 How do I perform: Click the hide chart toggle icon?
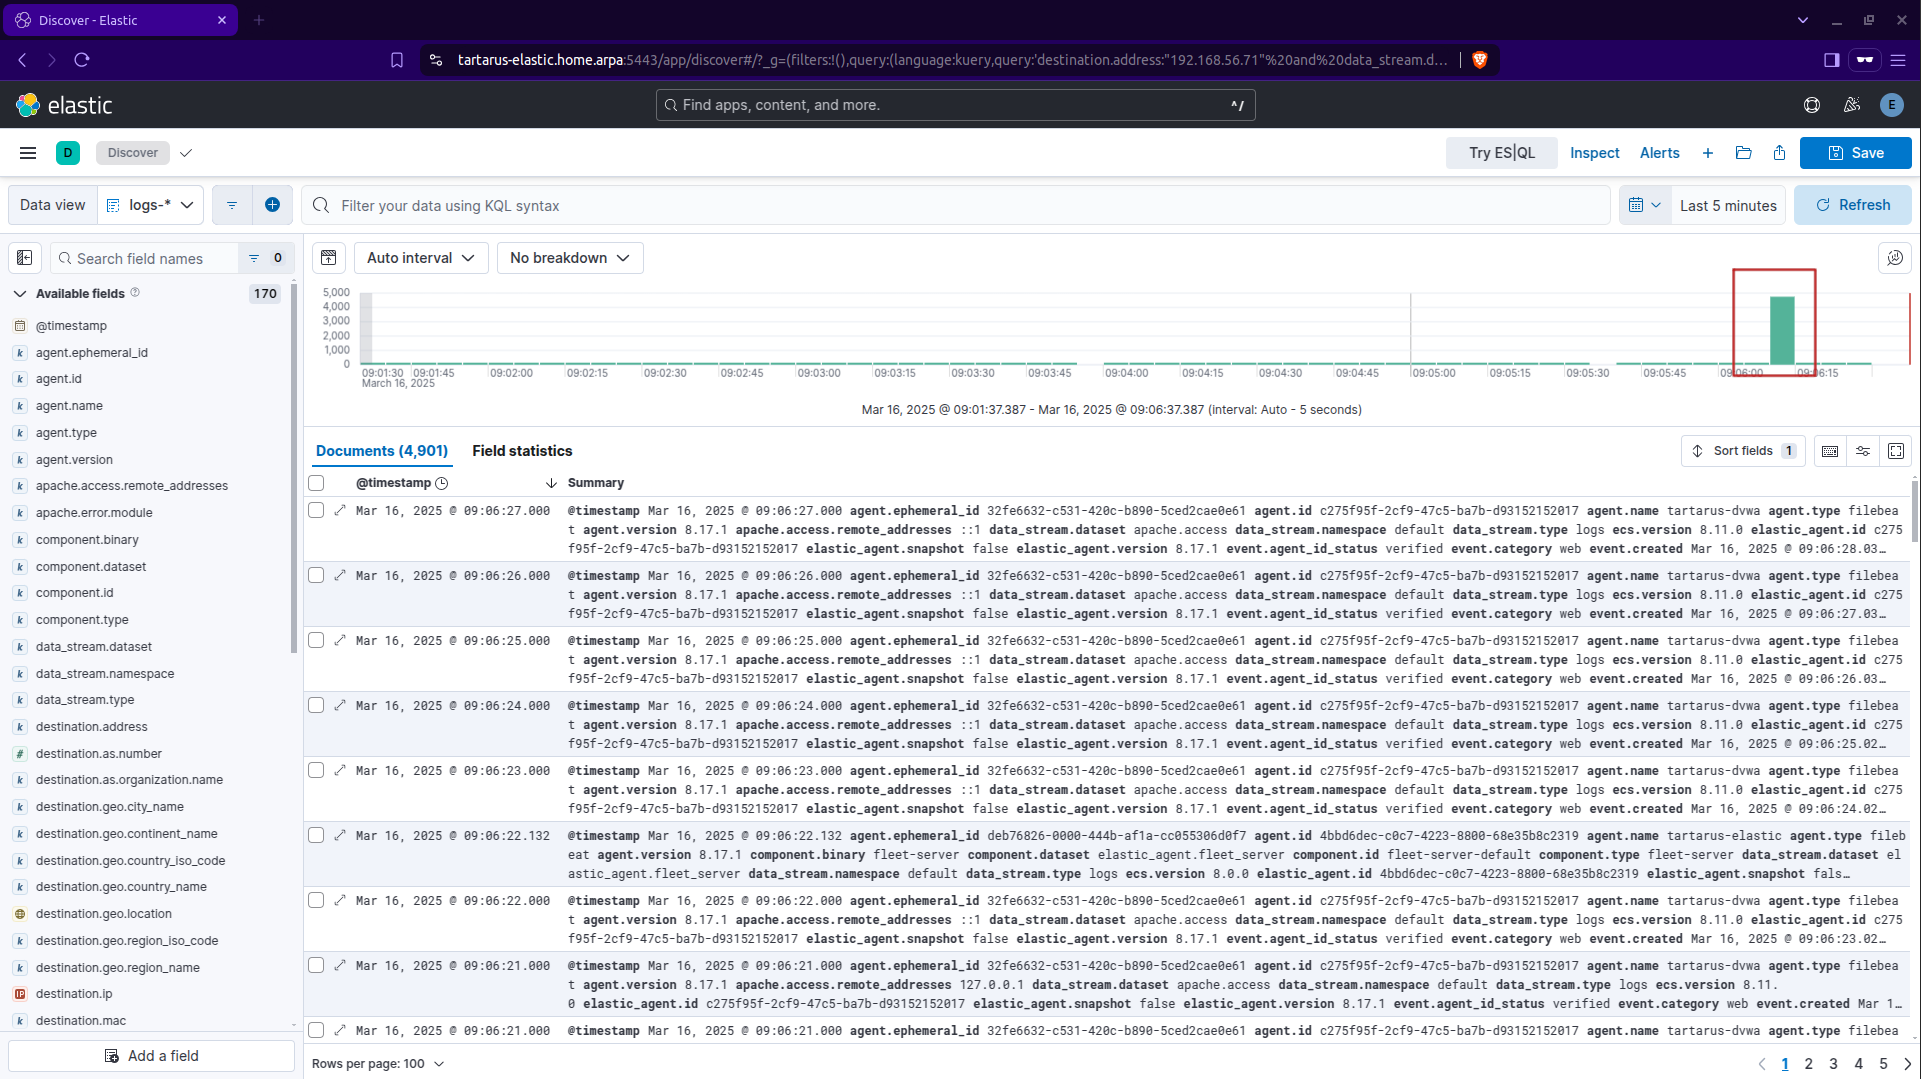pyautogui.click(x=329, y=258)
